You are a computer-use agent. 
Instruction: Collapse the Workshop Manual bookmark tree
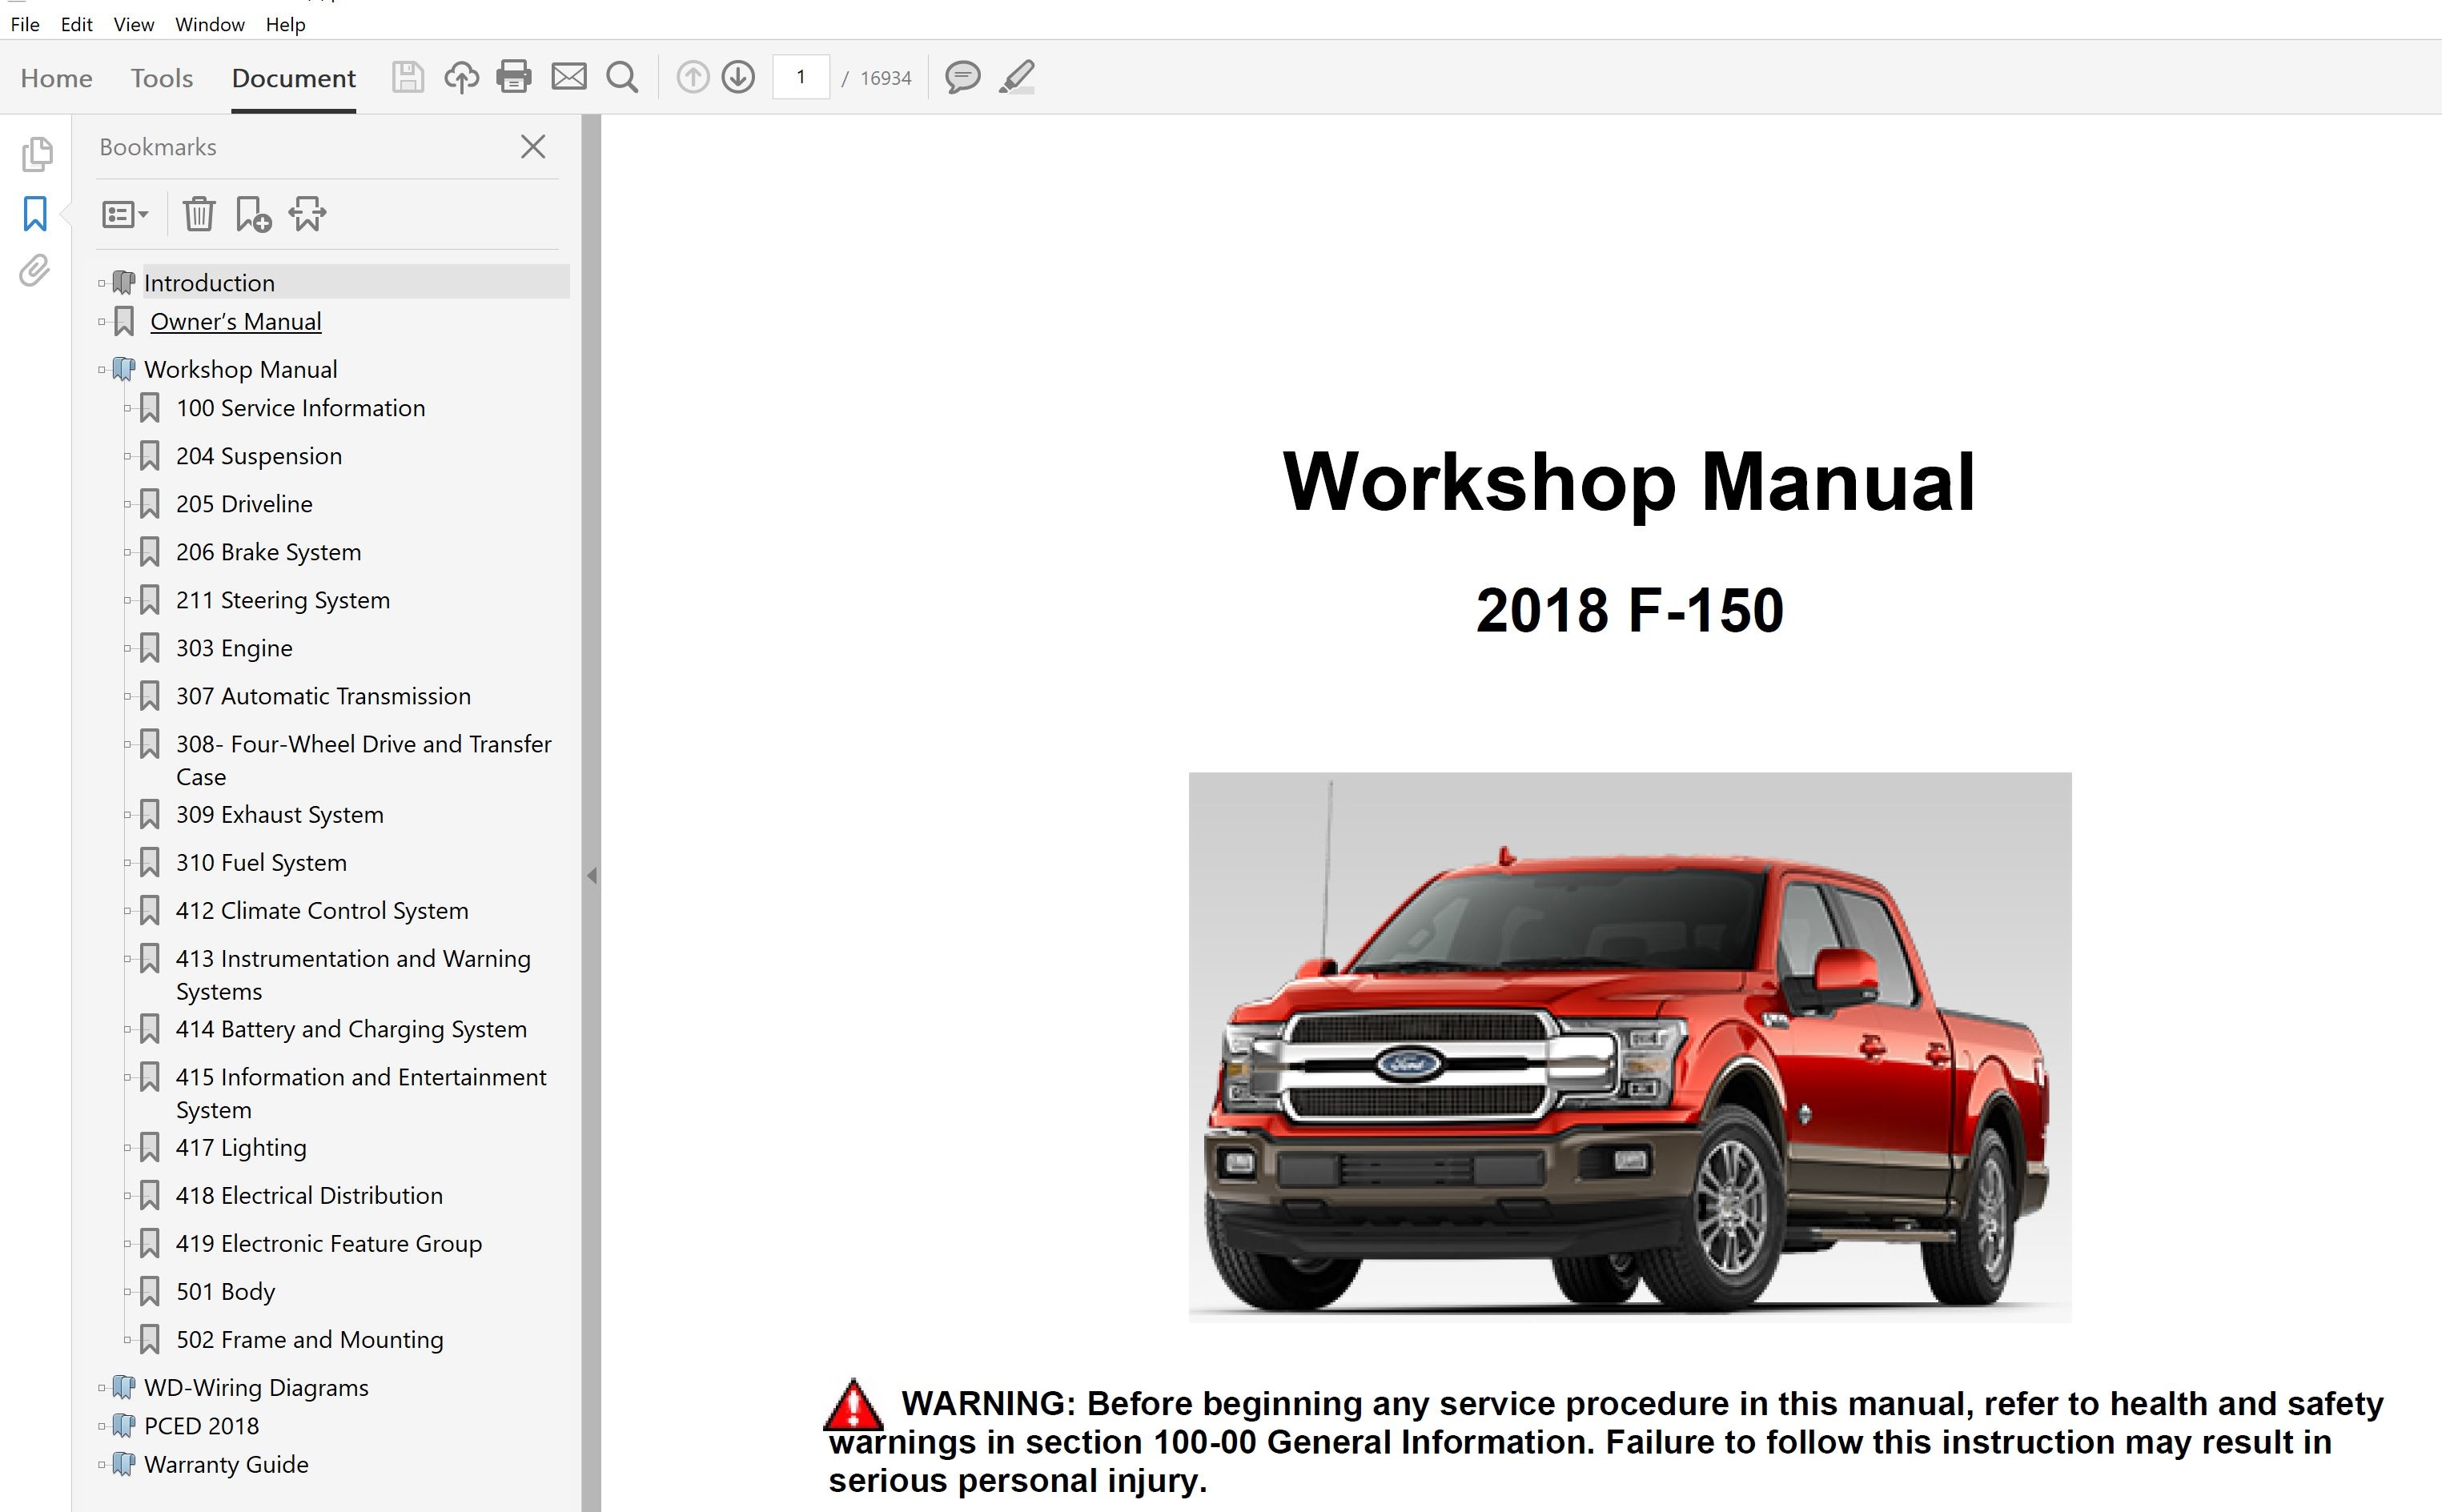point(102,370)
